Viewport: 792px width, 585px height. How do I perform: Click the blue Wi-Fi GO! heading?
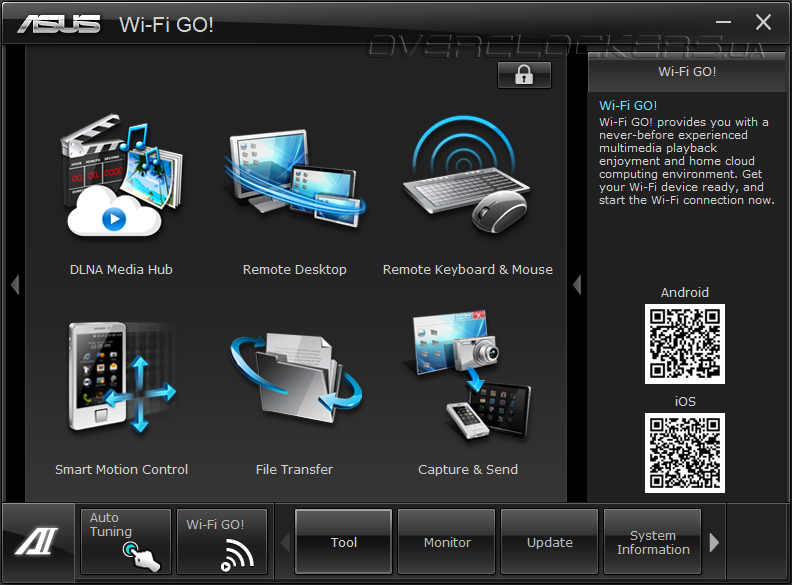click(x=628, y=106)
